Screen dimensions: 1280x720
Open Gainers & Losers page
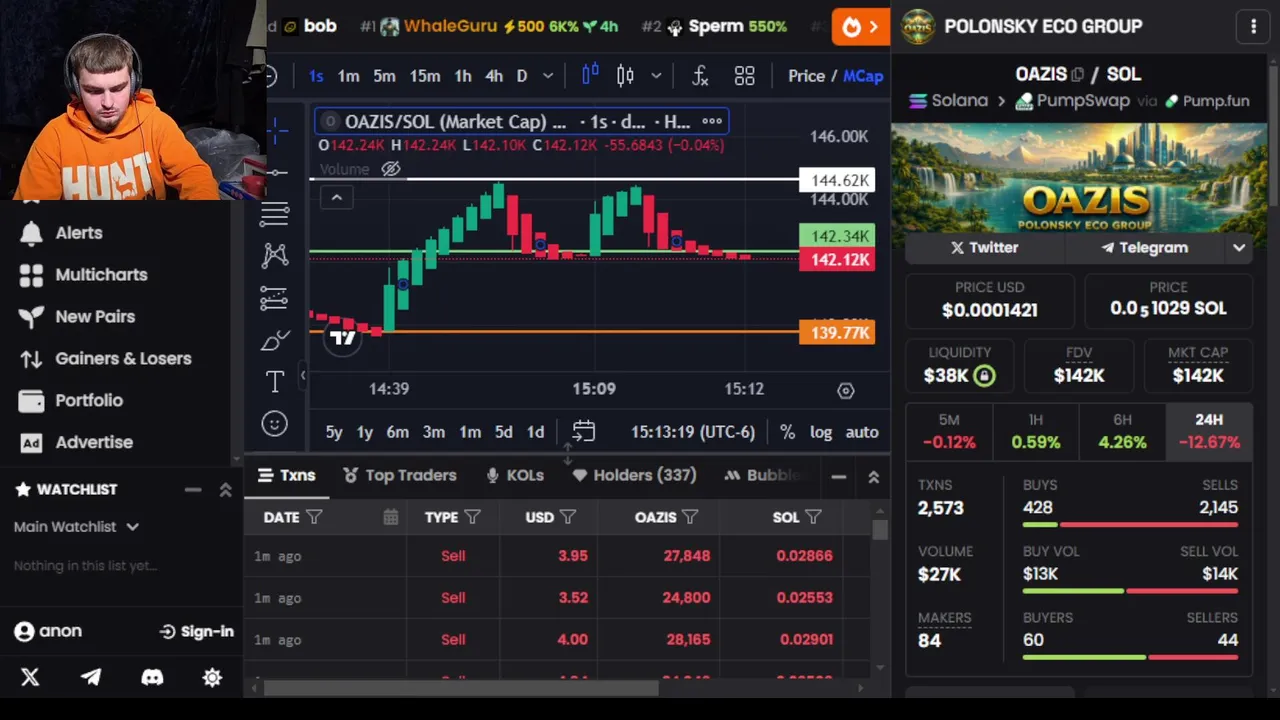pos(123,359)
